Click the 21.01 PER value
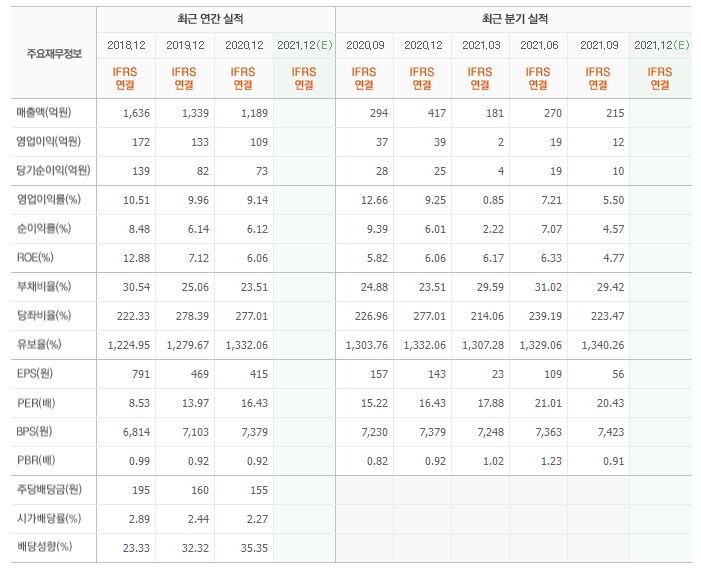This screenshot has width=701, height=570. click(549, 403)
